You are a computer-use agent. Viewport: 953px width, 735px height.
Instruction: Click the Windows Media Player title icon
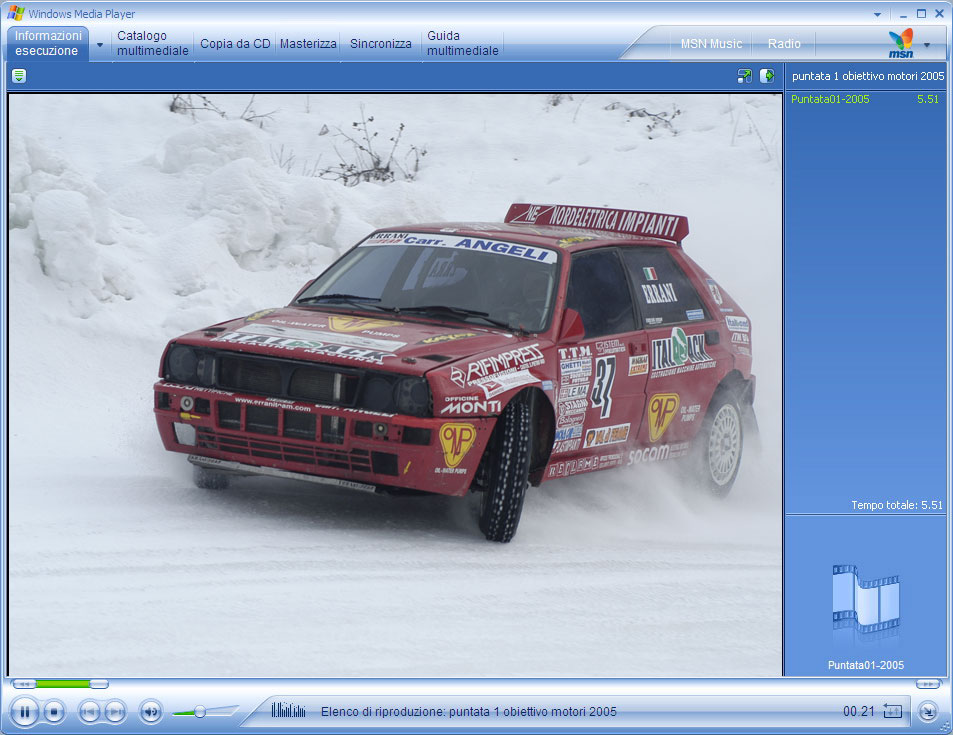[16, 13]
